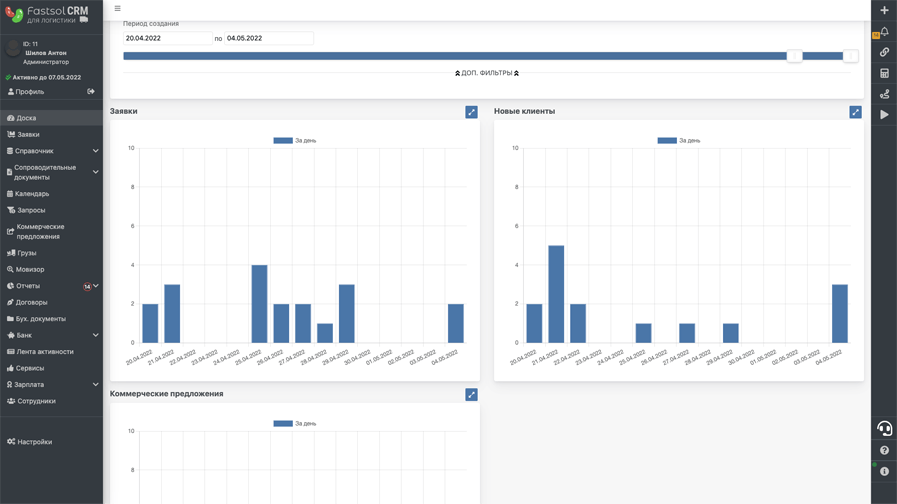Click the headset support icon

click(x=884, y=428)
